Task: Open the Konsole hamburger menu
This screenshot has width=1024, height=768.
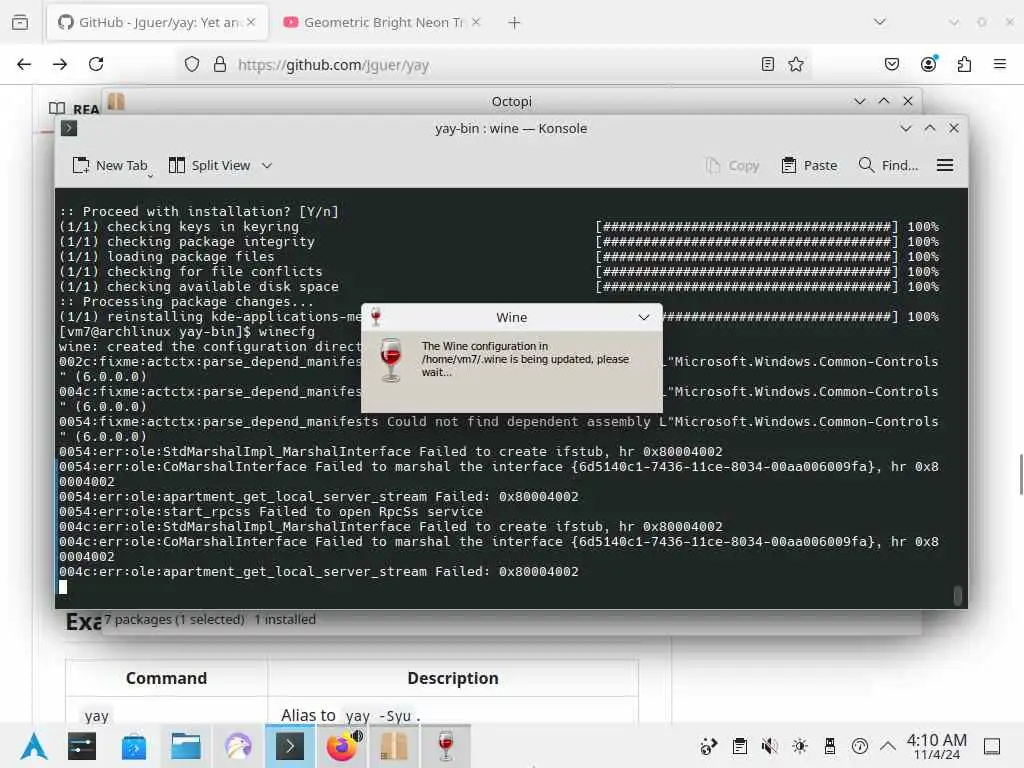Action: point(945,166)
